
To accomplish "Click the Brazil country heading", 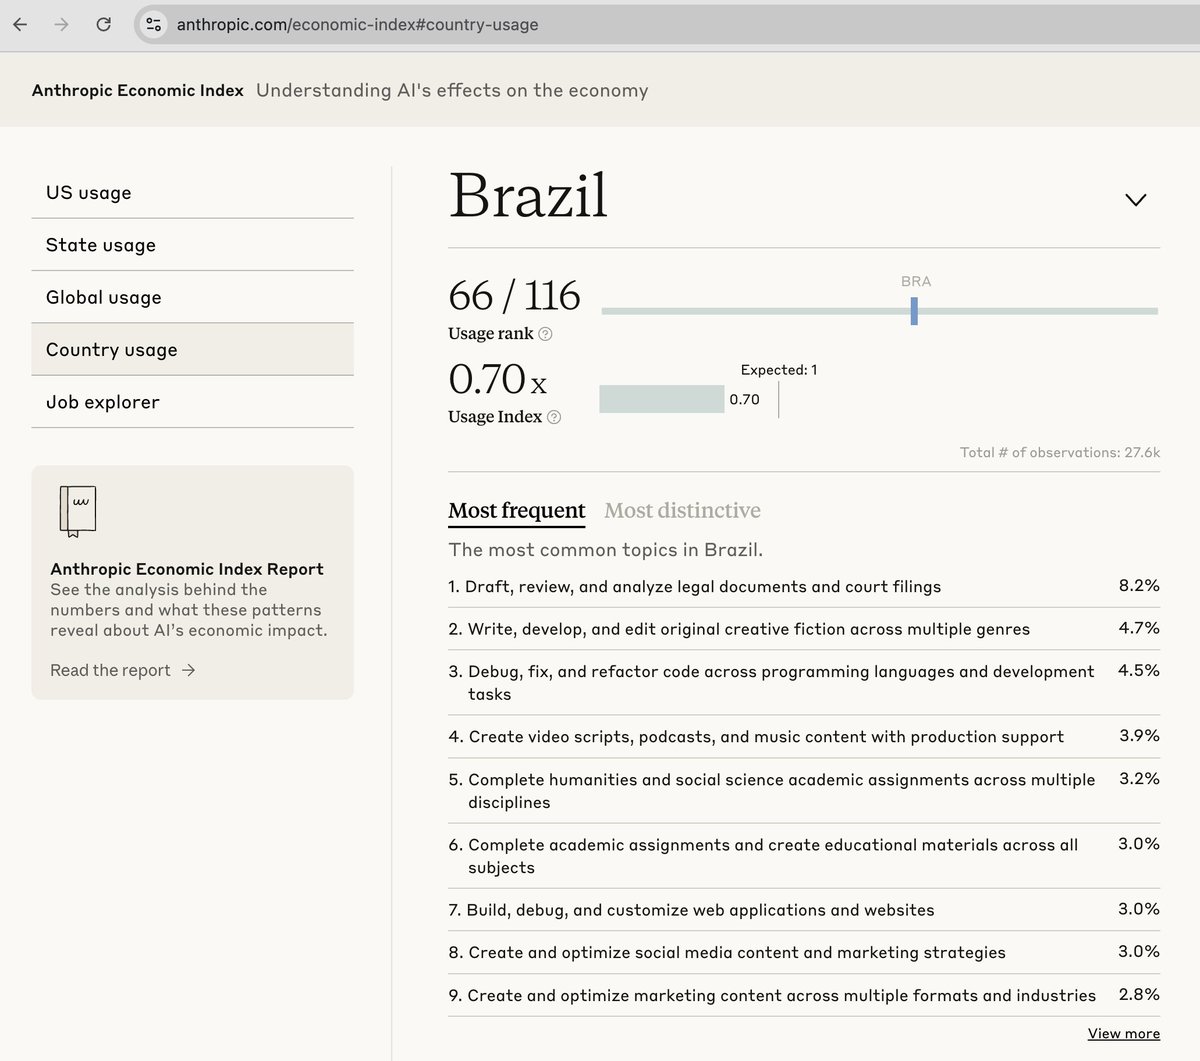I will 528,195.
